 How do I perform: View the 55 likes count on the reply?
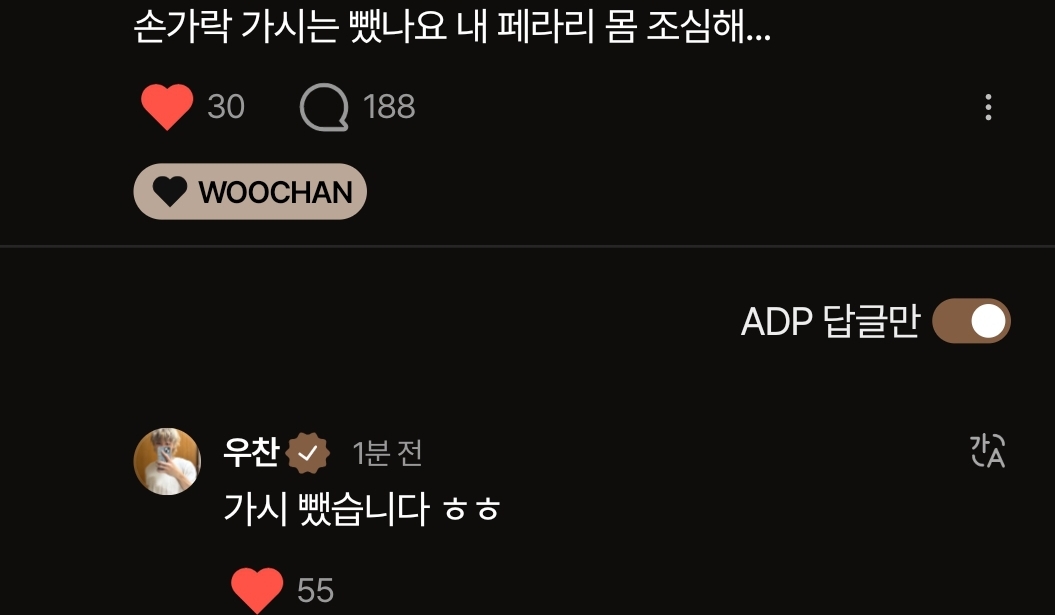coord(315,590)
